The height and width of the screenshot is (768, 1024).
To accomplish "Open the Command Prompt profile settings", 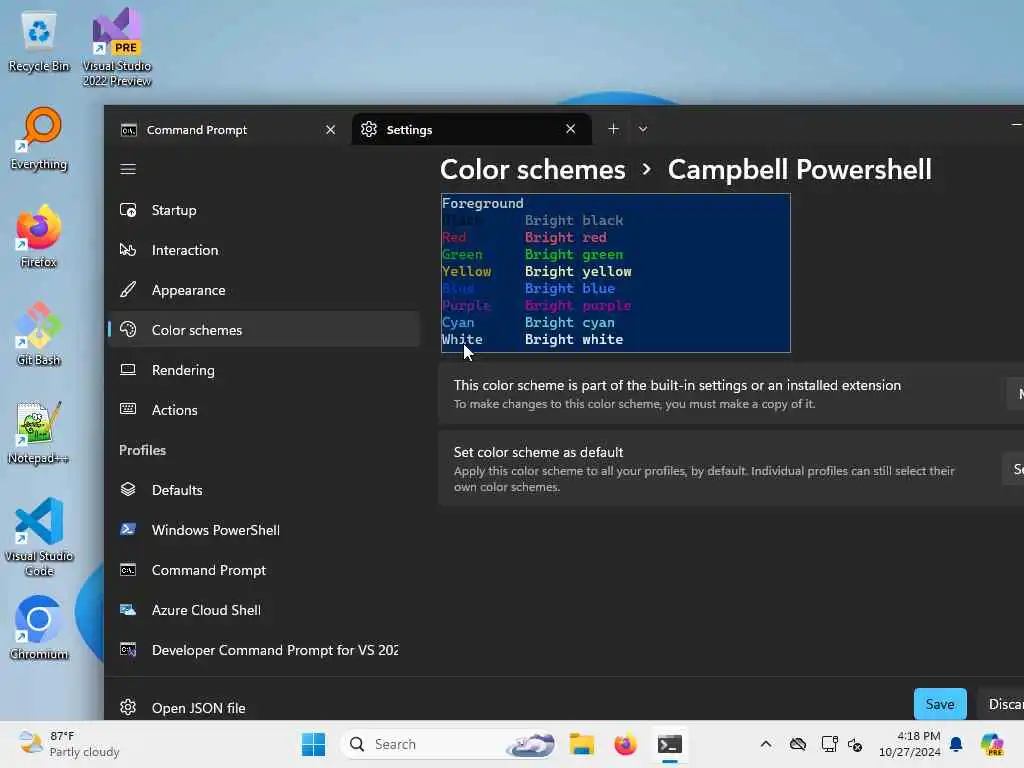I will 264,570.
